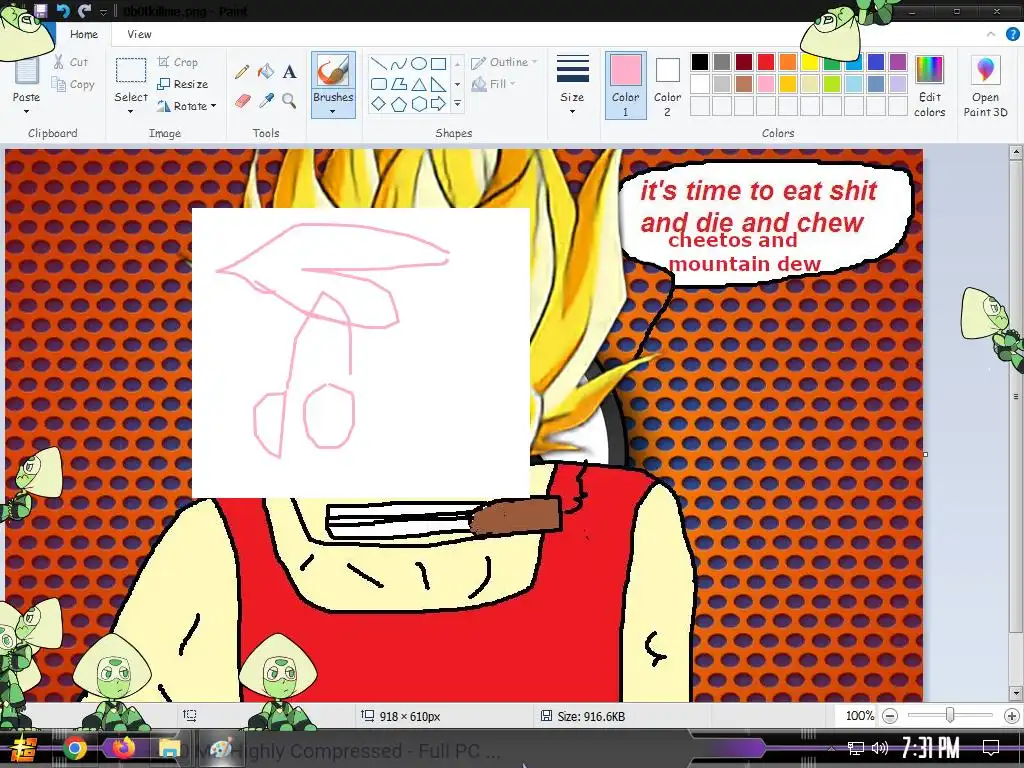Open the Brushes dropdown arrow
1024x768 pixels.
[x=333, y=112]
